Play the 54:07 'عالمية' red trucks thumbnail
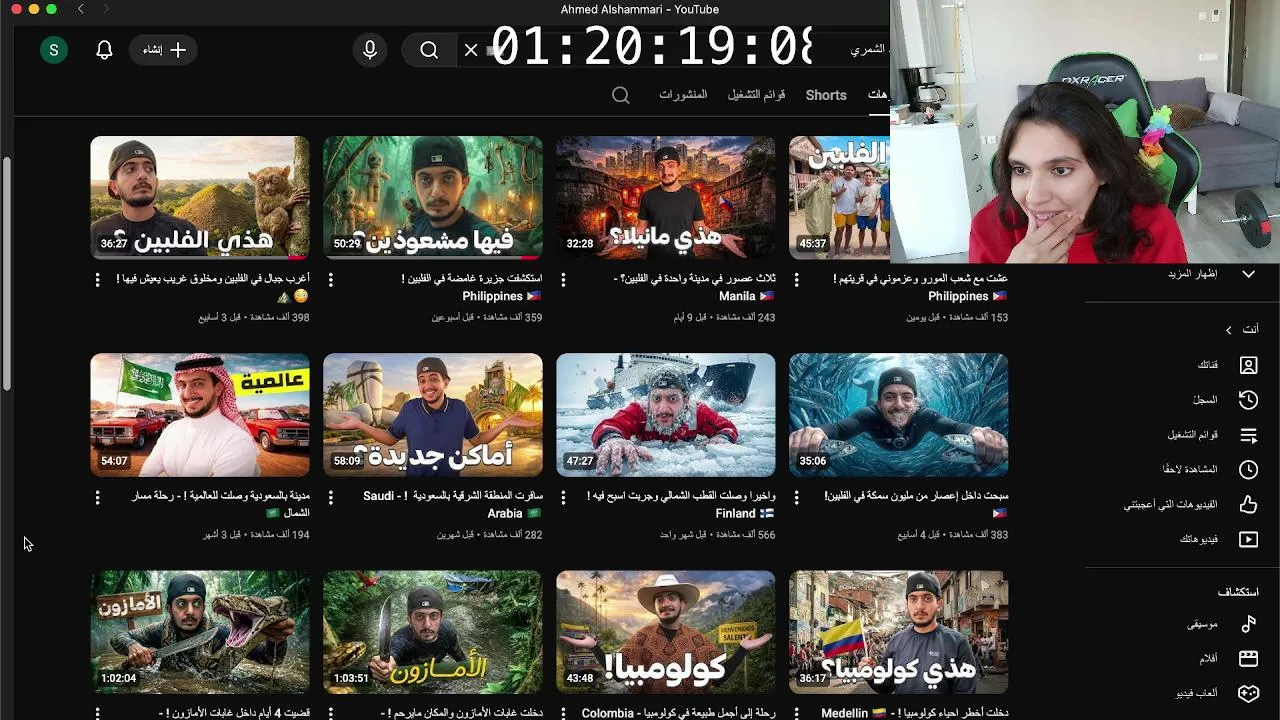 (x=200, y=415)
